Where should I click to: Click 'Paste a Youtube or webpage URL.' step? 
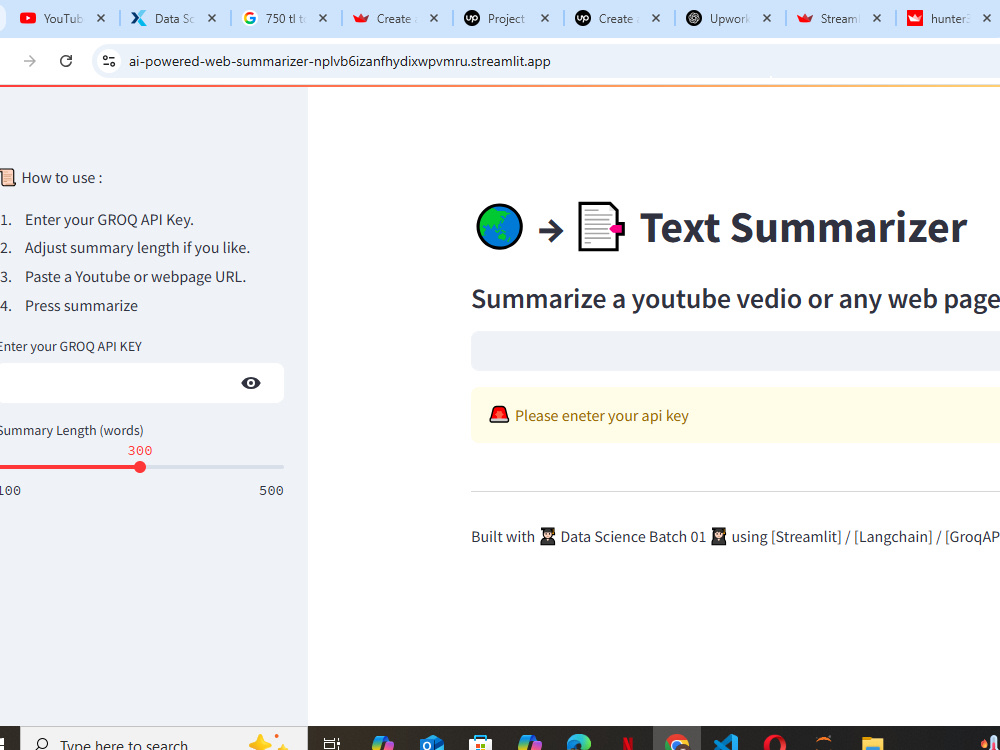[x=135, y=277]
